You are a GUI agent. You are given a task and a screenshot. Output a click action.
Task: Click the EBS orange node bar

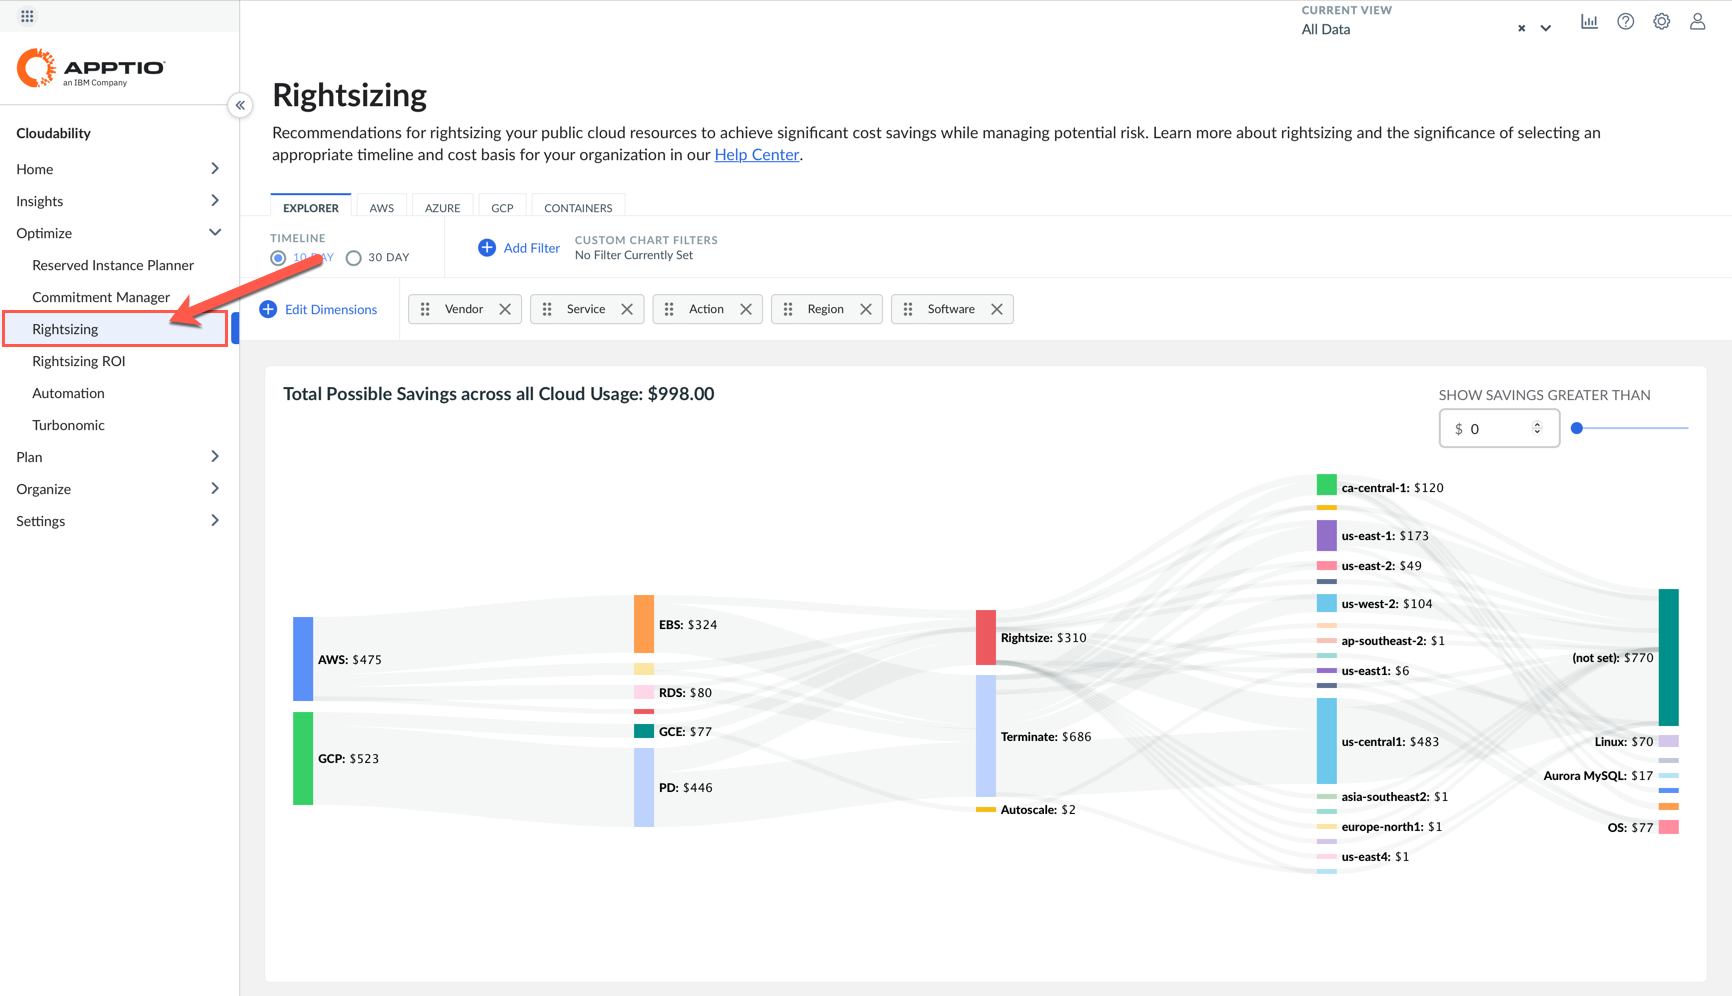pos(644,624)
